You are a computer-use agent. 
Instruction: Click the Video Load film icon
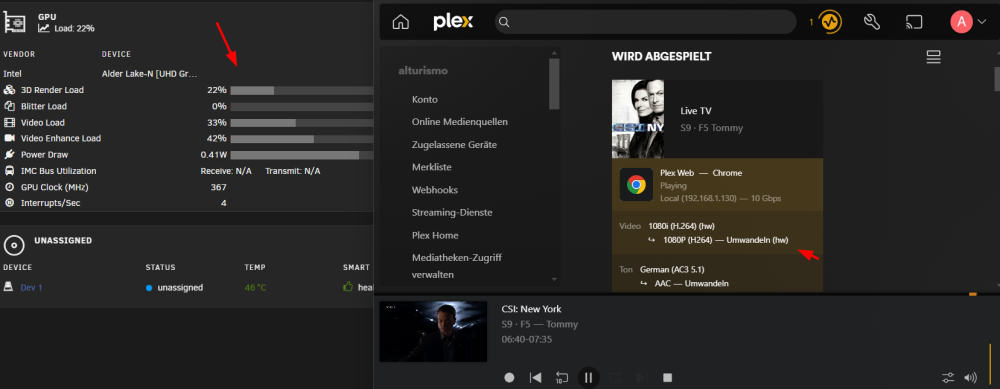tap(9, 122)
